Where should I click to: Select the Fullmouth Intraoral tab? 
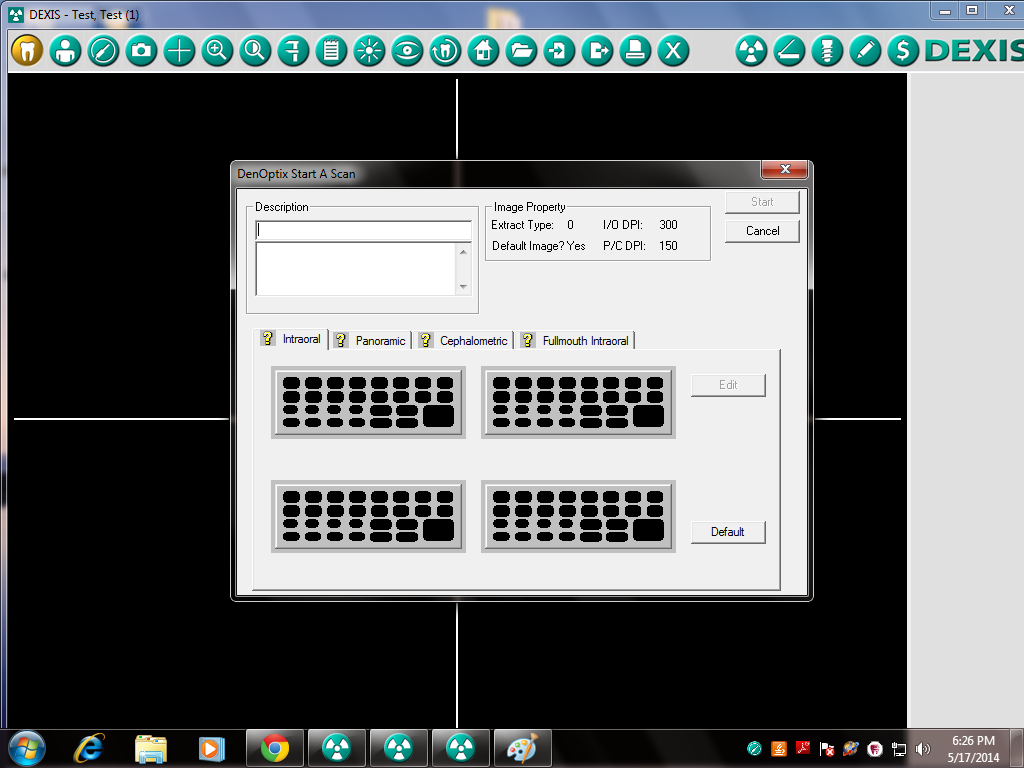(x=576, y=340)
